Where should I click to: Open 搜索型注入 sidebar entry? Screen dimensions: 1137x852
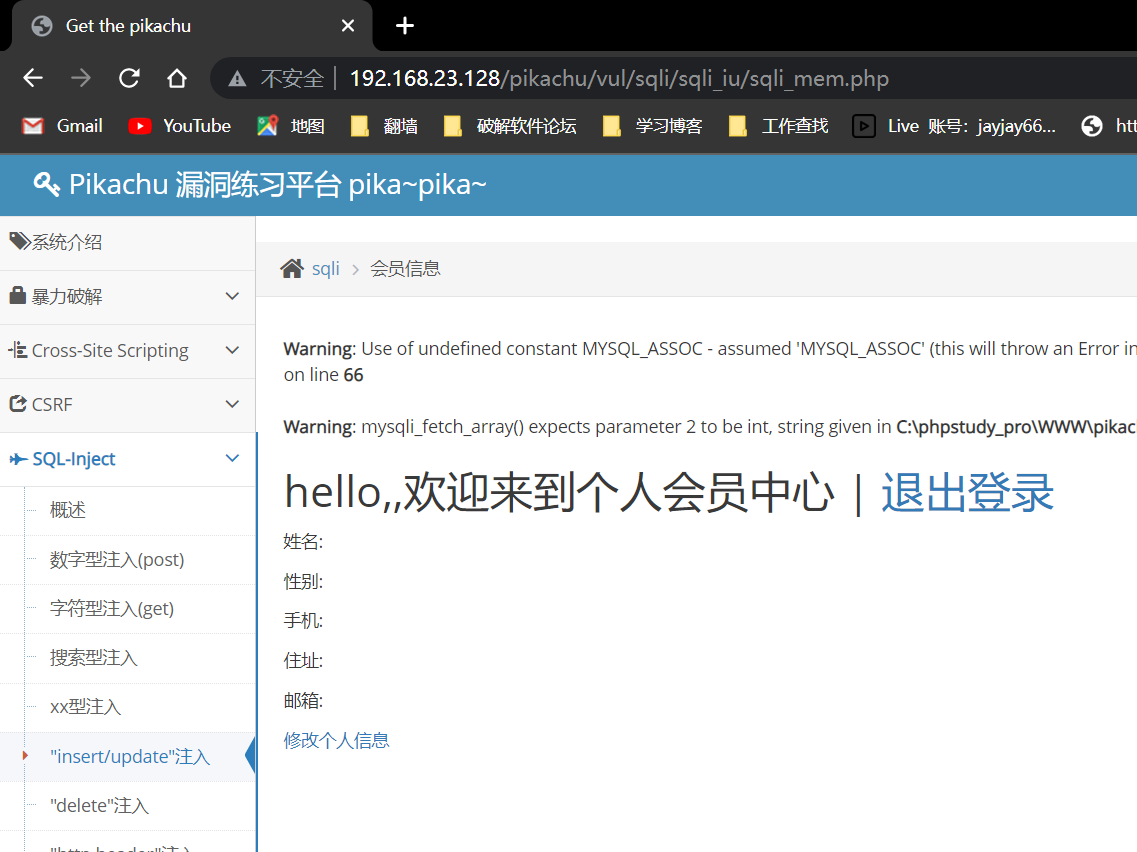94,658
